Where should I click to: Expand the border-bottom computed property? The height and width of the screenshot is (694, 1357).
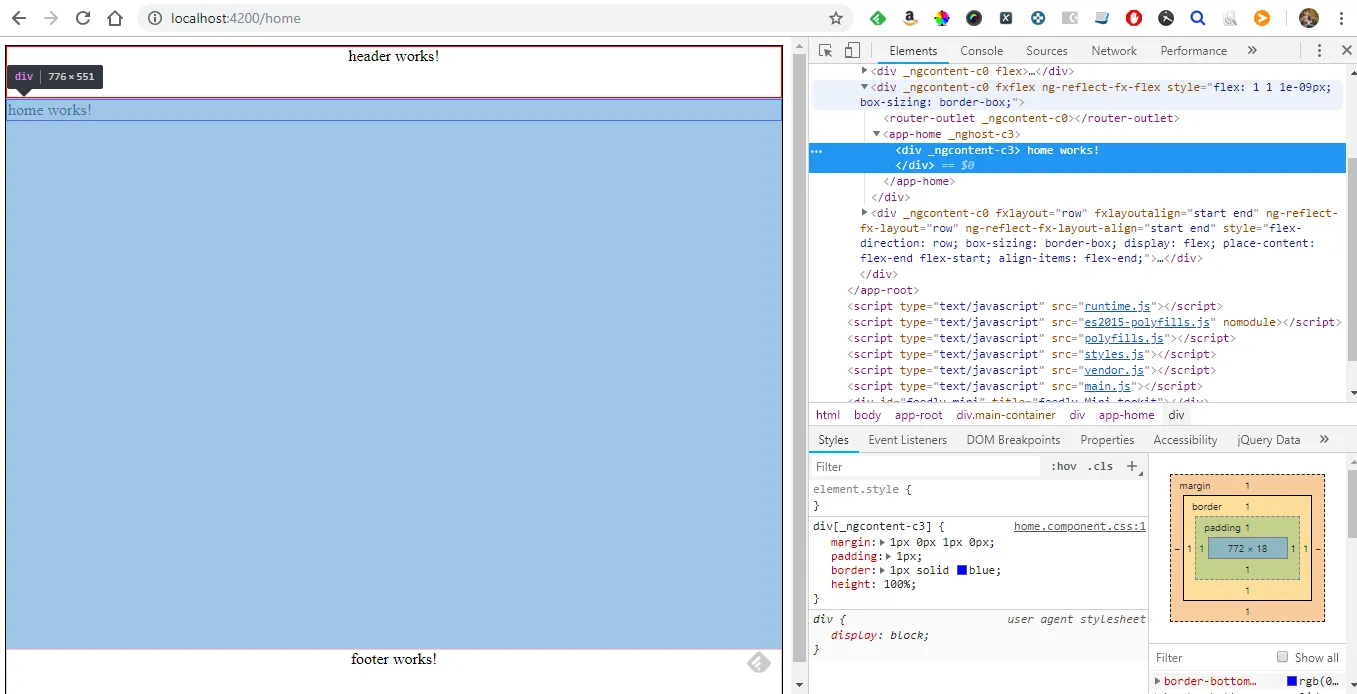pyautogui.click(x=1158, y=681)
